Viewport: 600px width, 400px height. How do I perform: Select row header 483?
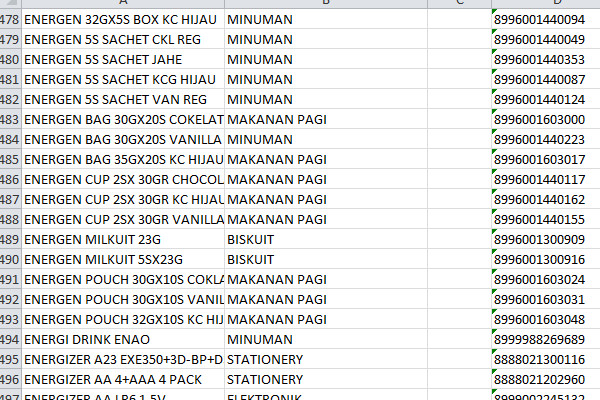tap(10, 119)
